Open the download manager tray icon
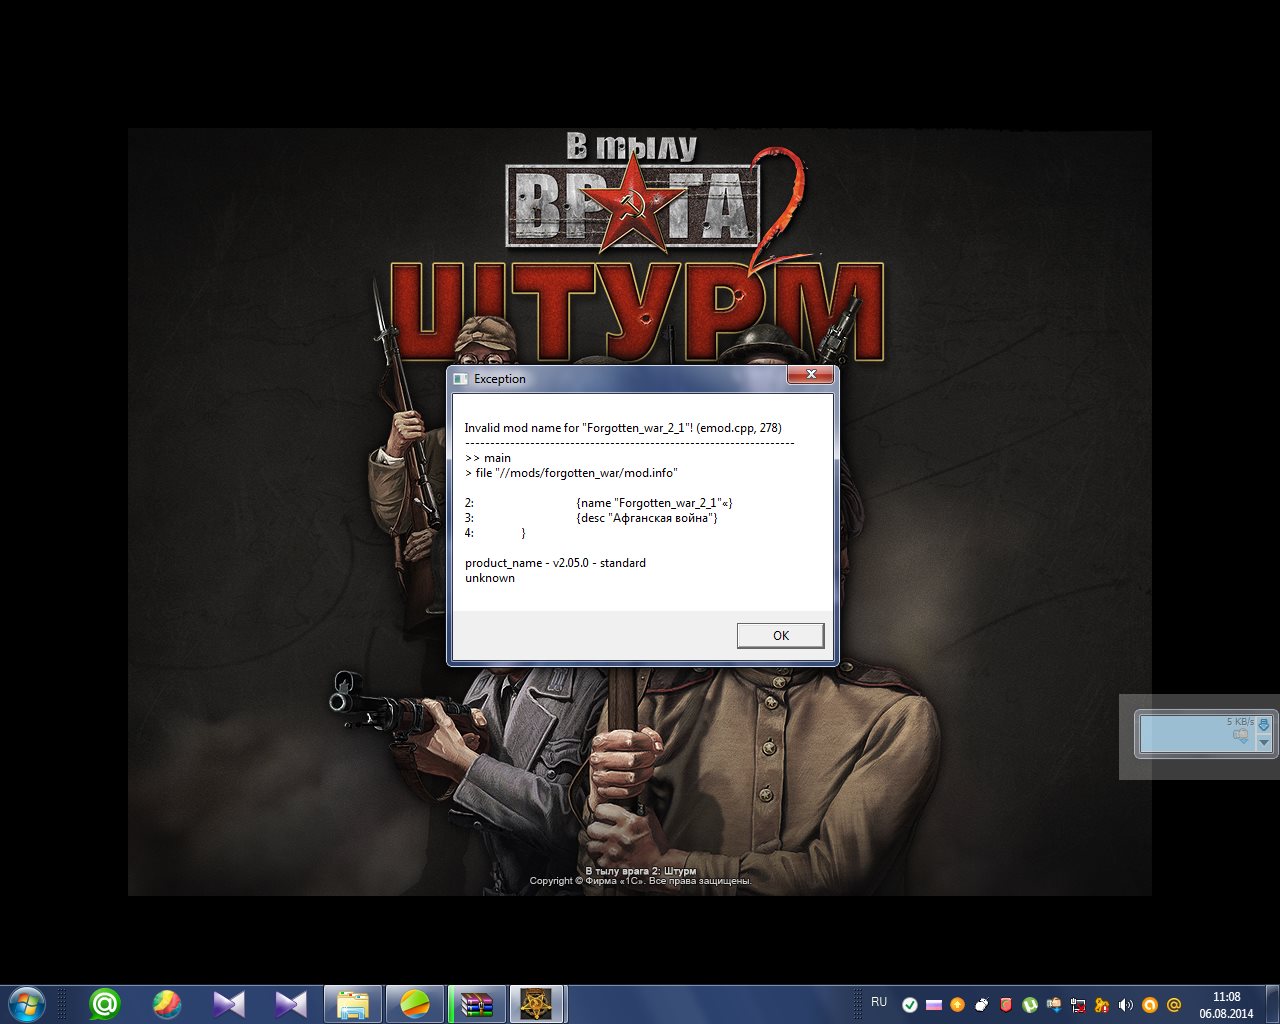This screenshot has width=1280, height=1024. coord(1054,1005)
